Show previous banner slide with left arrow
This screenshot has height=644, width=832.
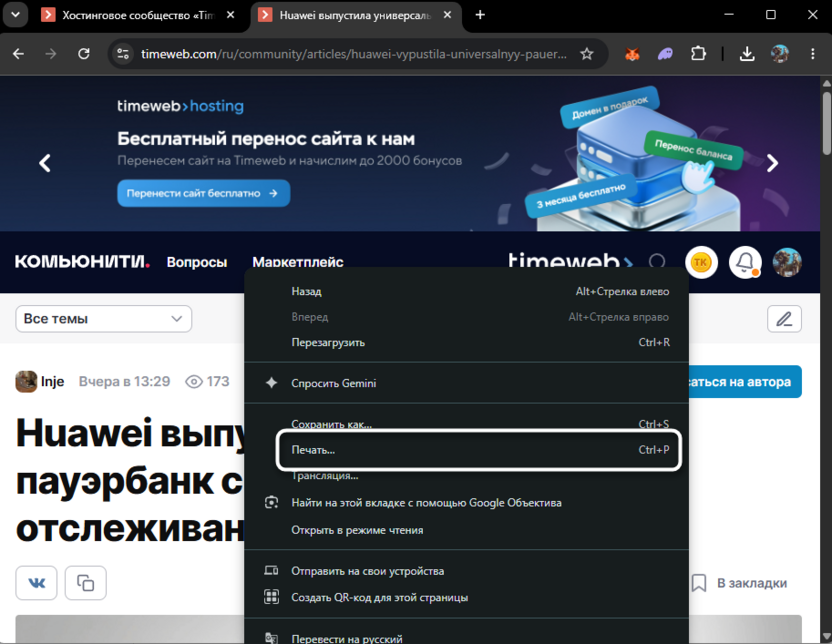pos(45,163)
